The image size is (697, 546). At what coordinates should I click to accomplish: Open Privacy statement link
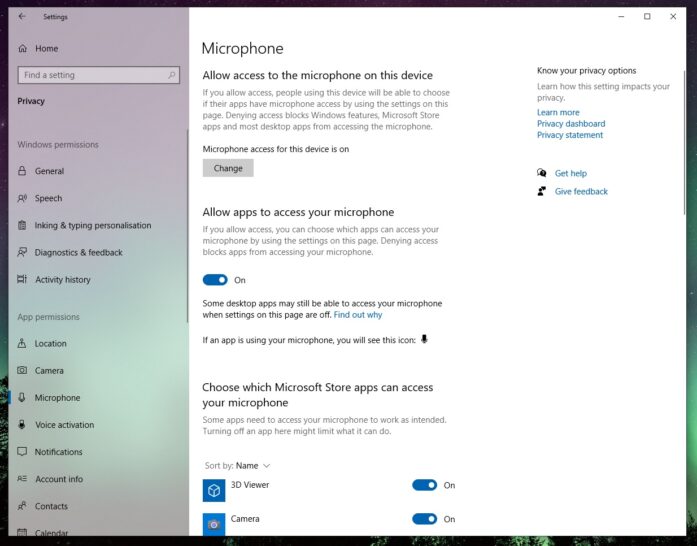(x=570, y=135)
